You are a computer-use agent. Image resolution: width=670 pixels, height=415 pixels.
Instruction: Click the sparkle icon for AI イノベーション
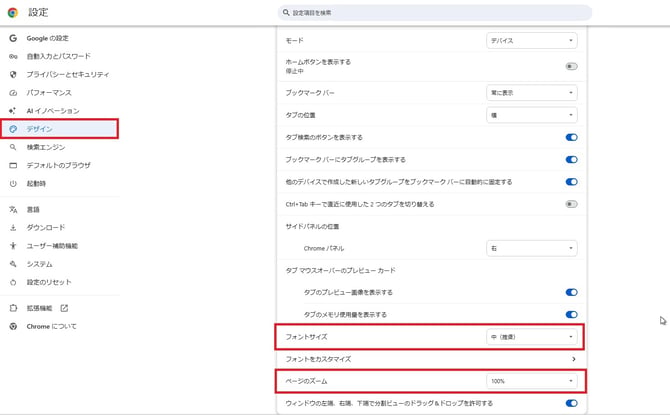coord(13,111)
